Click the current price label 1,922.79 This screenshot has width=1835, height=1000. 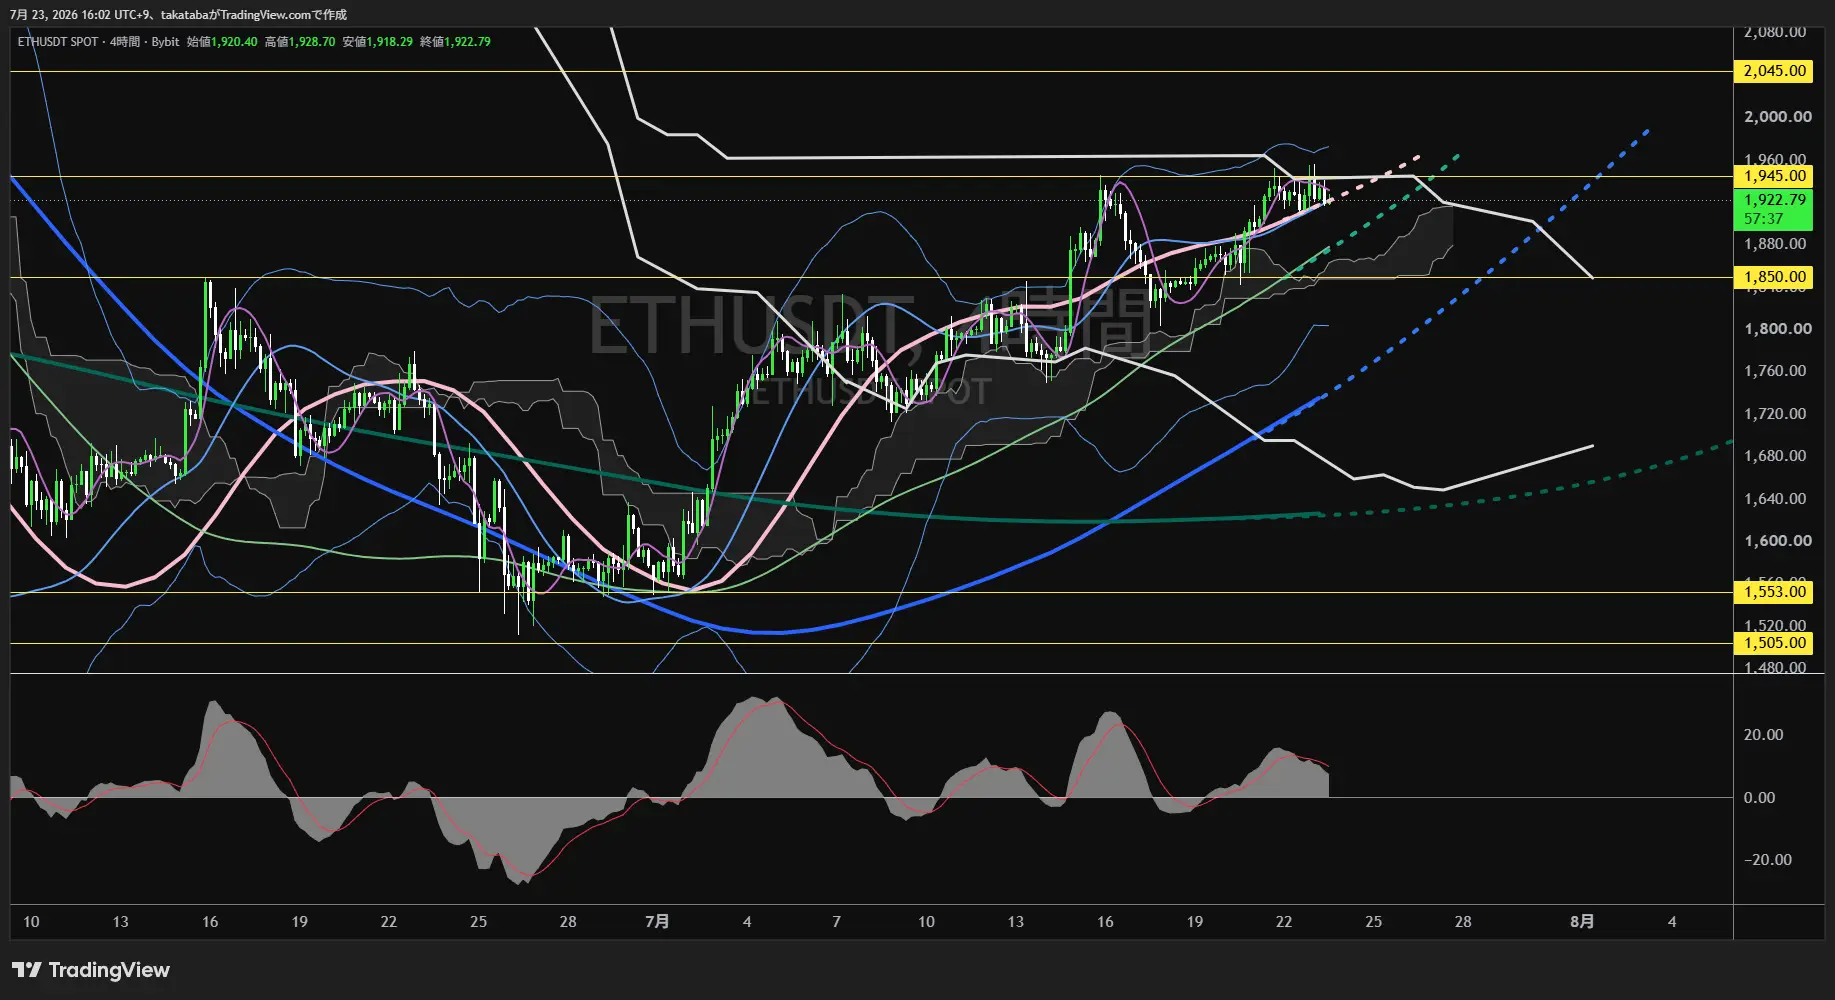pos(1773,200)
